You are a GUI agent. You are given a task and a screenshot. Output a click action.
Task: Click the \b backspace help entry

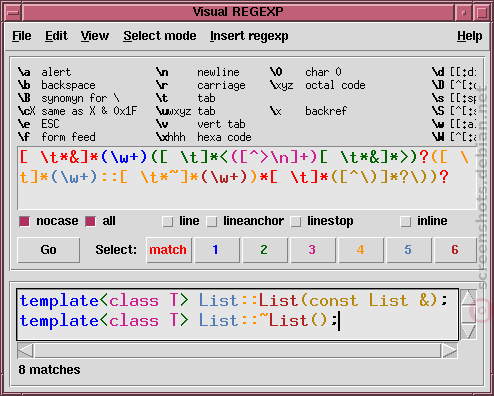(x=57, y=85)
